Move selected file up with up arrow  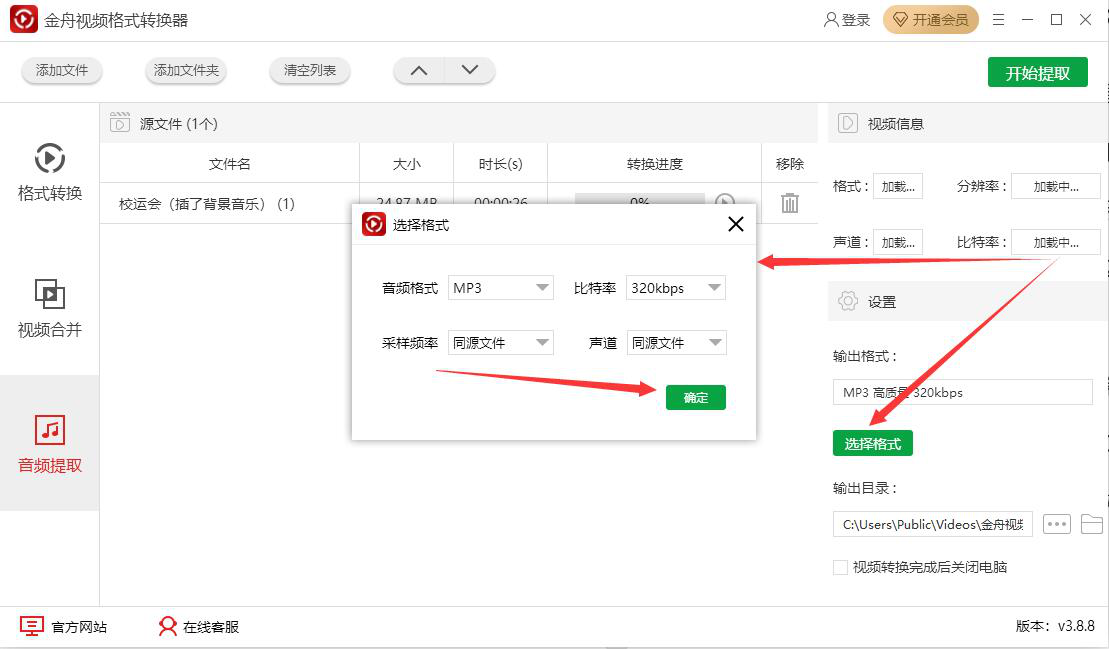419,70
